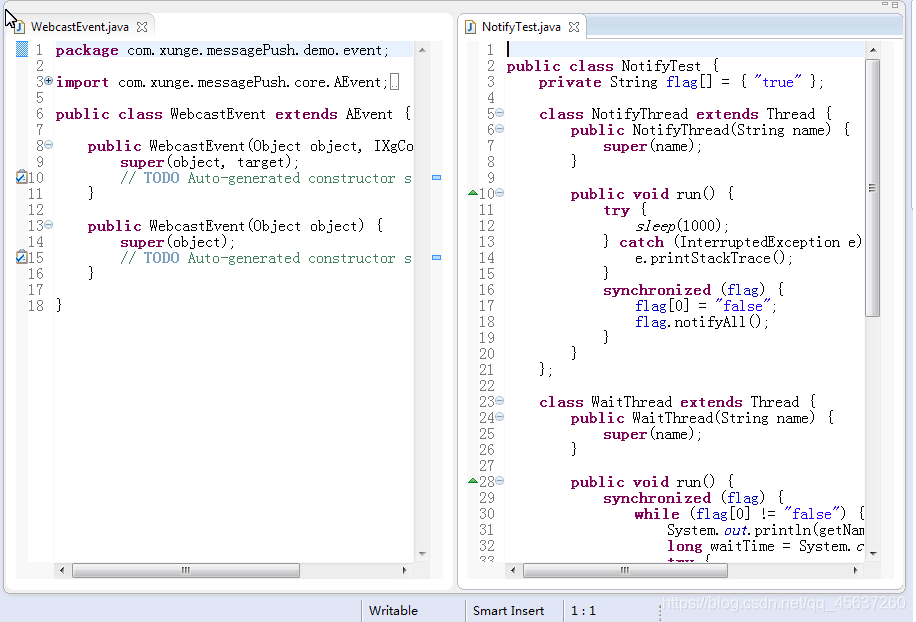Click empty line 1 in NotifyTest editor
This screenshot has width=916, height=622.
point(685,50)
